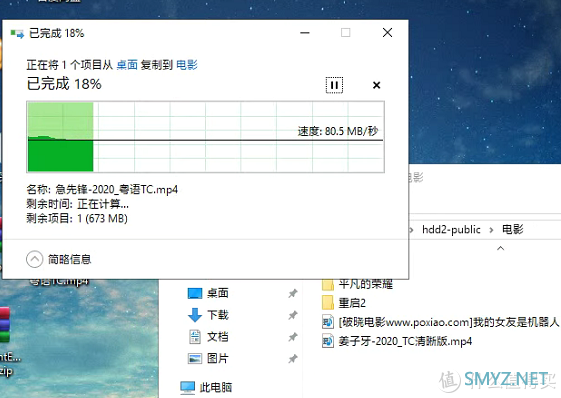Click the copy dialog title bar icon
Image resolution: width=561 pixels, height=398 pixels.
pyautogui.click(x=17, y=34)
